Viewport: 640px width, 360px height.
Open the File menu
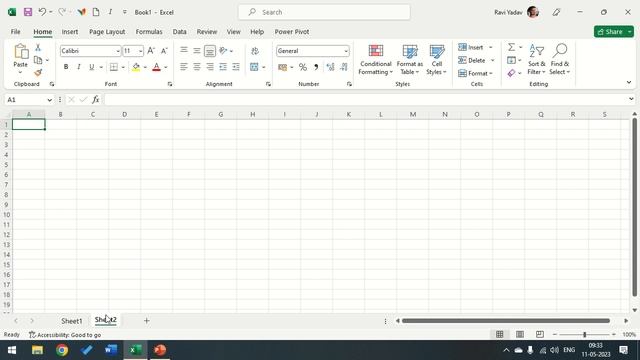coord(16,31)
